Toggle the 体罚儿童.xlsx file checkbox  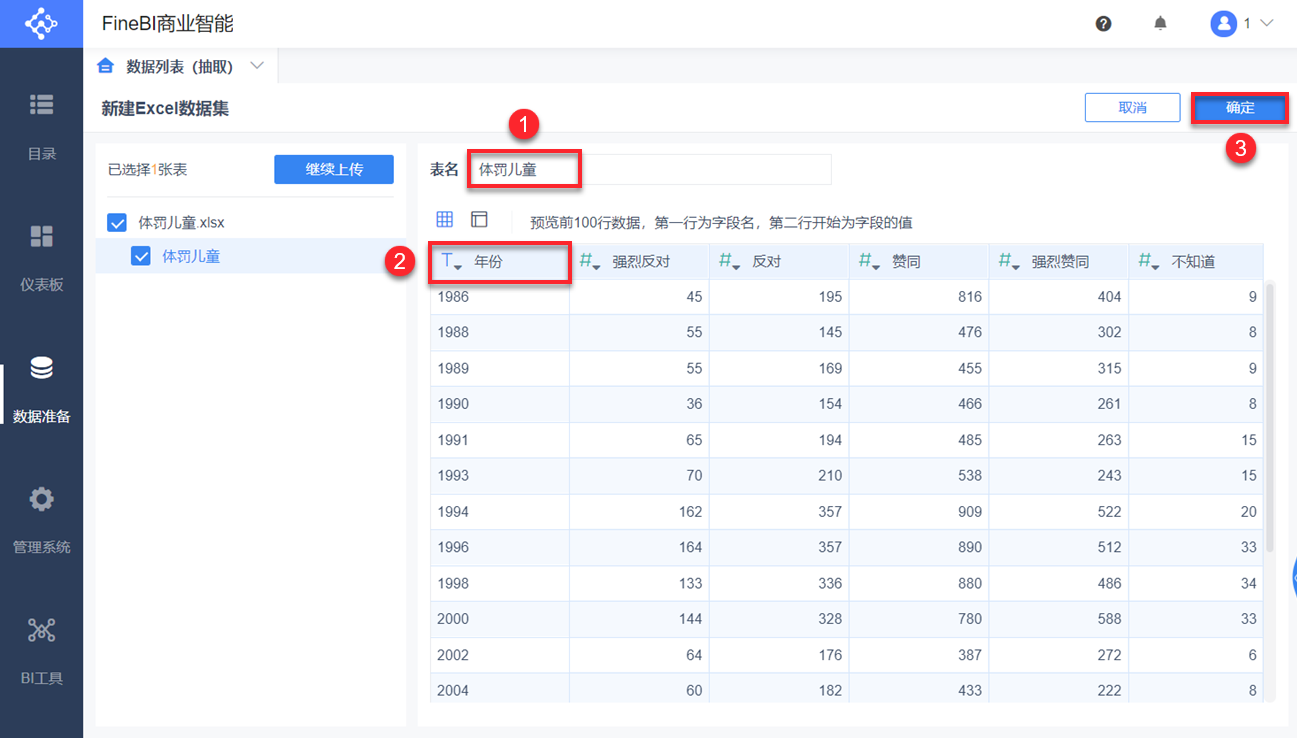117,222
